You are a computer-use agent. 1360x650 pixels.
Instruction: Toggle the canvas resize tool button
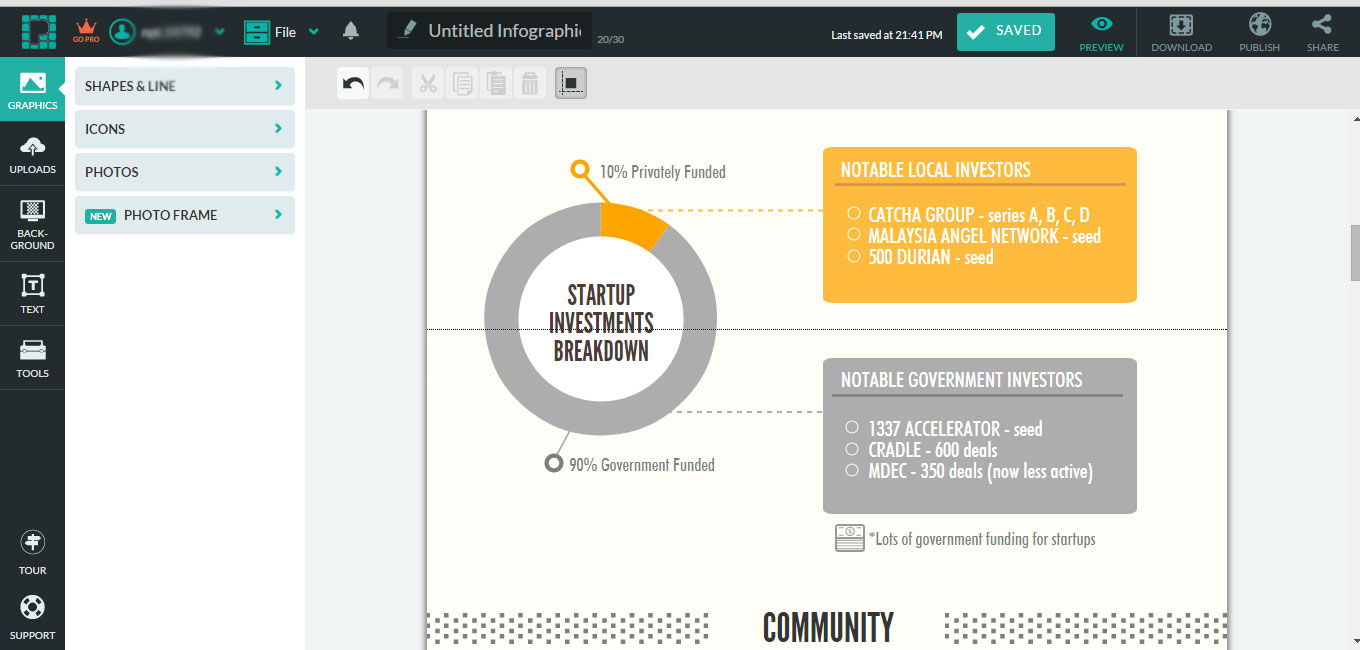571,84
